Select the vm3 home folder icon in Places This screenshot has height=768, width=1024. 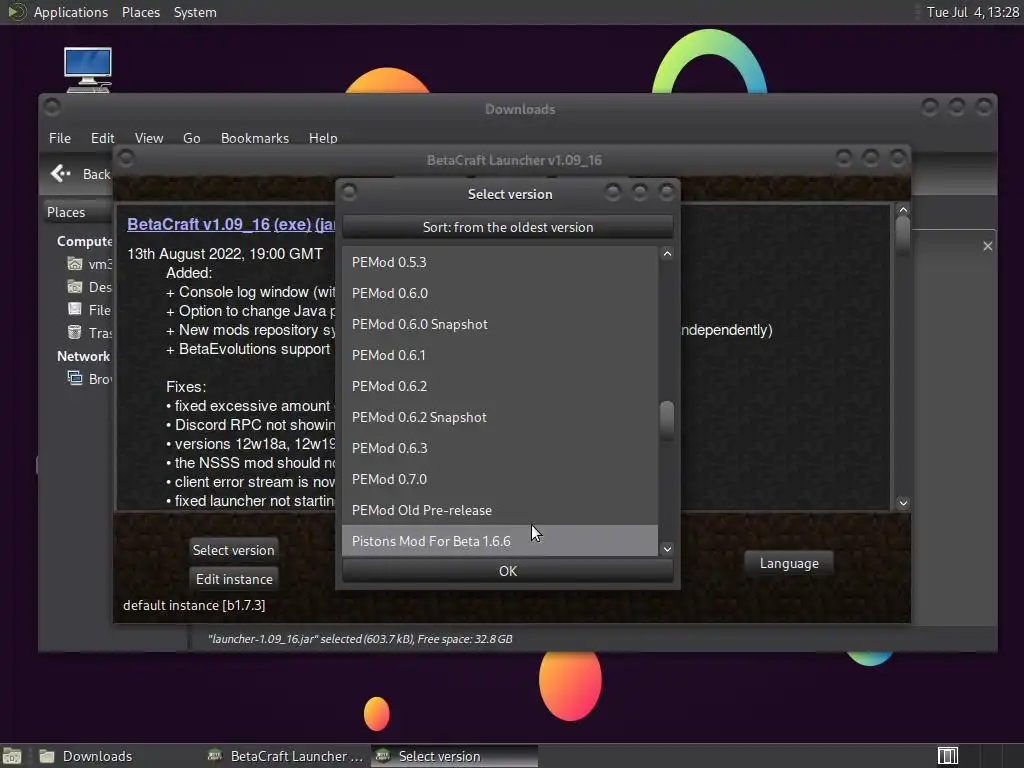click(75, 264)
